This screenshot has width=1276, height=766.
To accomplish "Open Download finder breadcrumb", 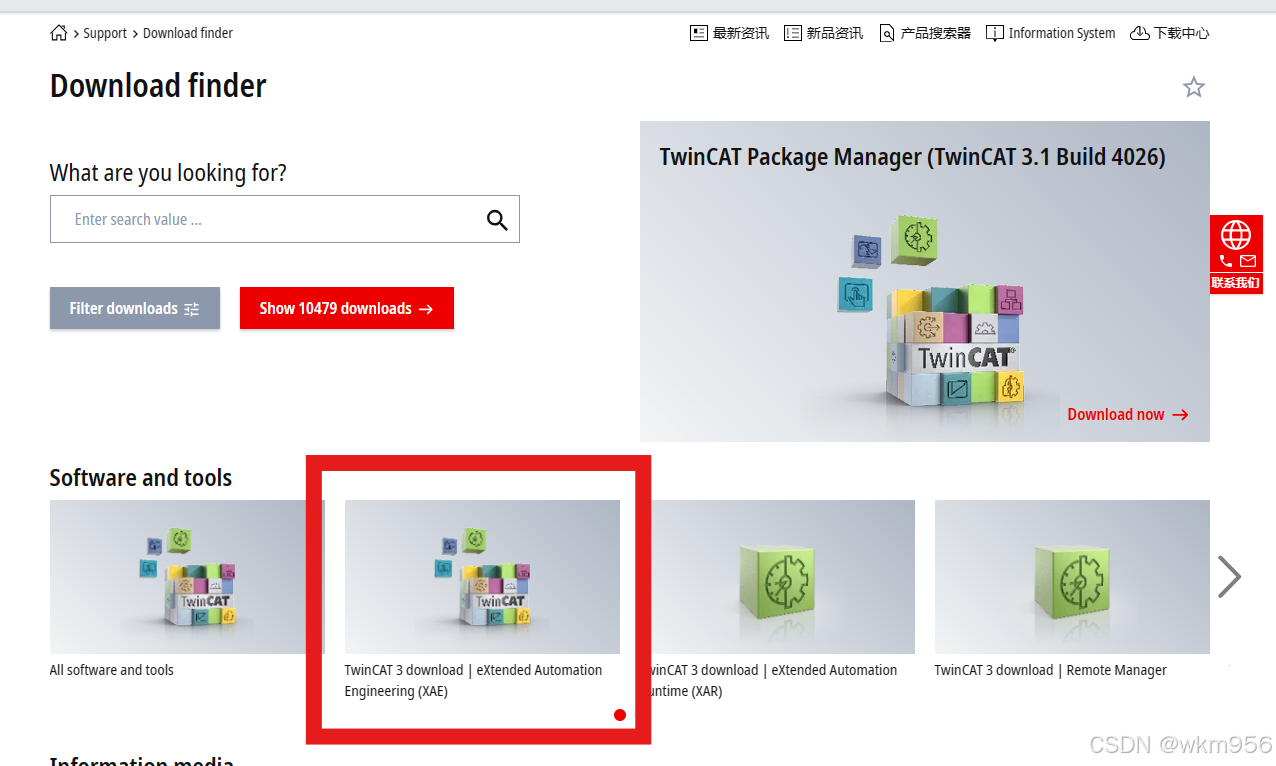I will click(188, 33).
